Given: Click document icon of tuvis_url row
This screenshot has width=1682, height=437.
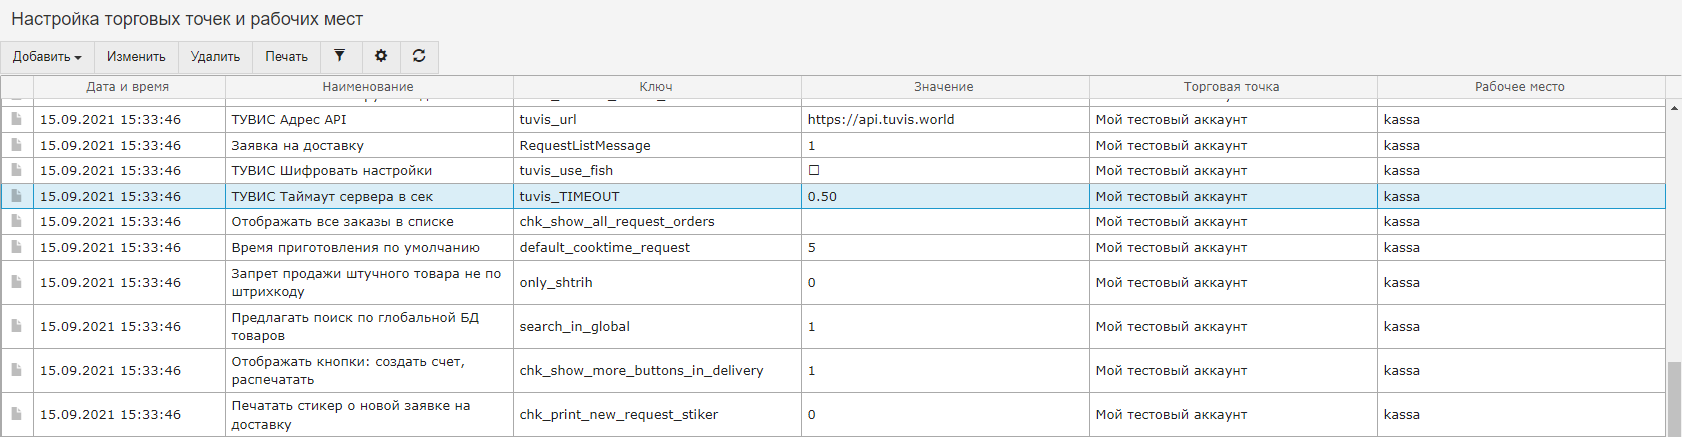Looking at the screenshot, I should click(17, 119).
